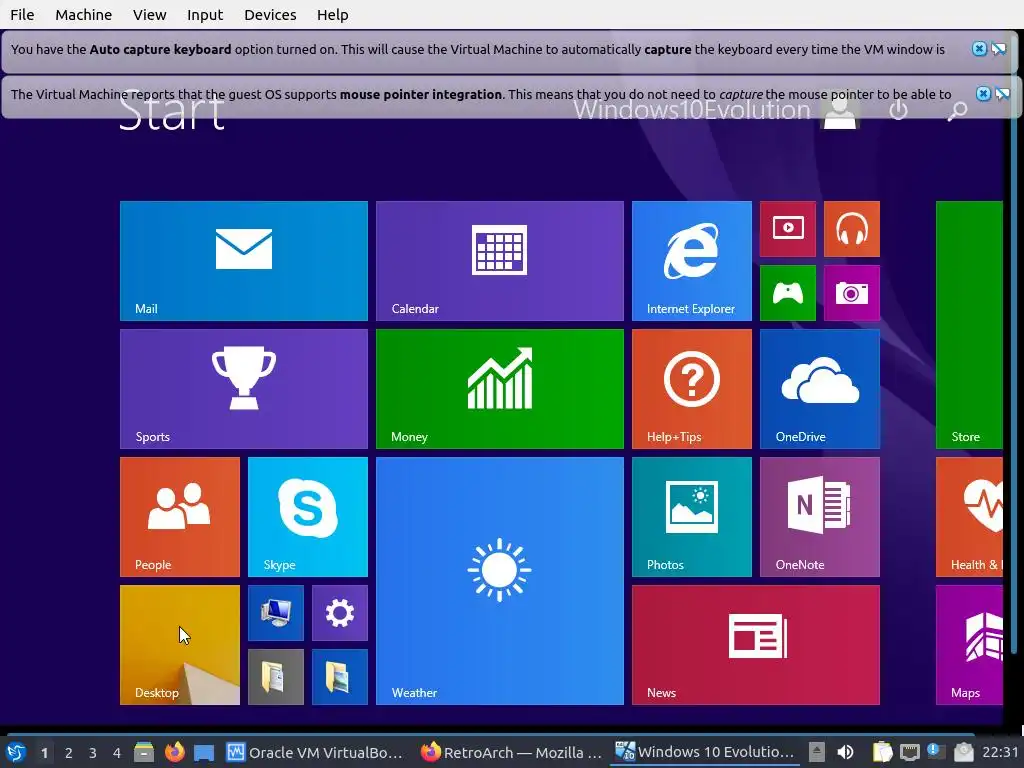Open the OneNote tile
Image resolution: width=1024 pixels, height=768 pixels.
(820, 517)
